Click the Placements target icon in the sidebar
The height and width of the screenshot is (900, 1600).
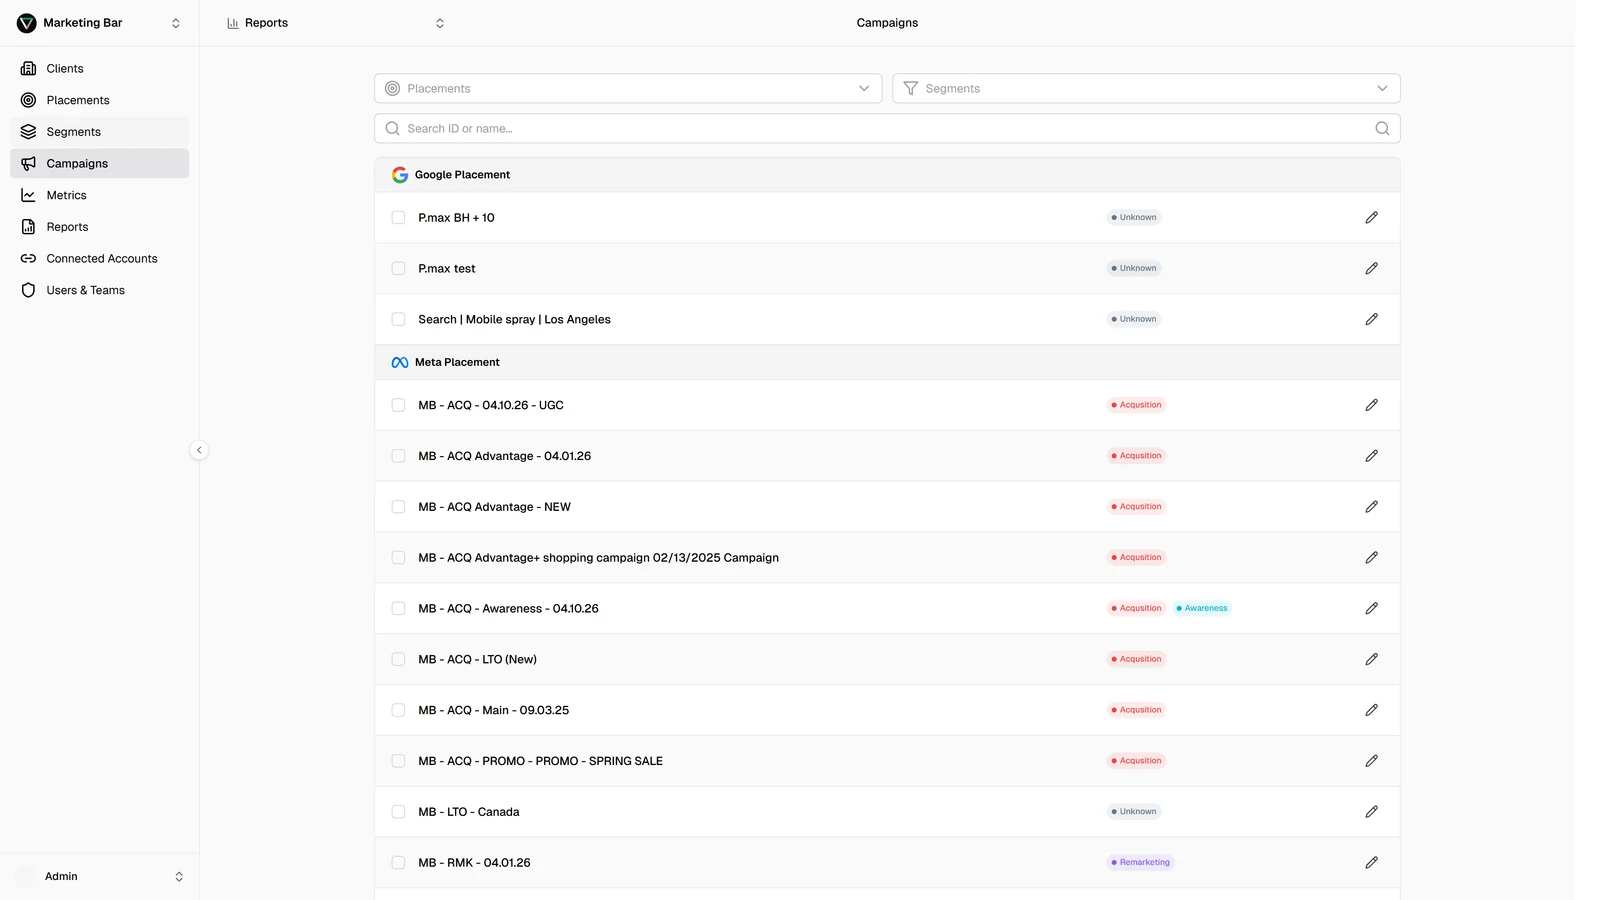(x=28, y=100)
